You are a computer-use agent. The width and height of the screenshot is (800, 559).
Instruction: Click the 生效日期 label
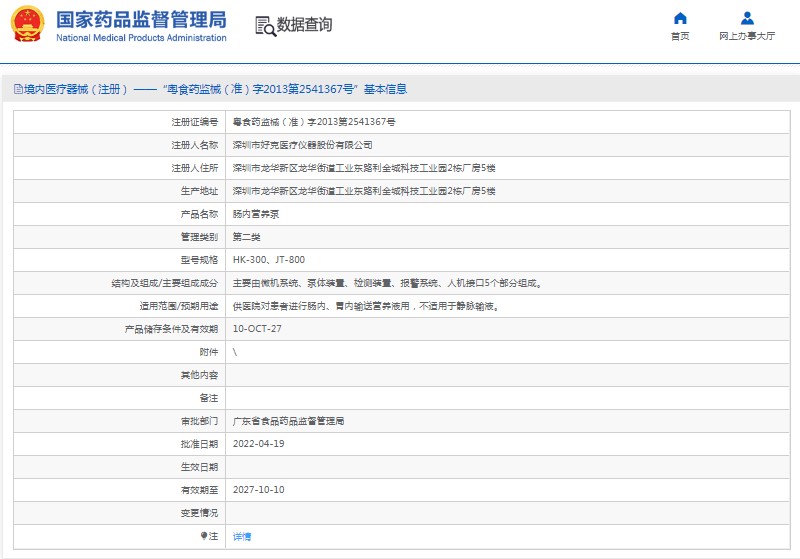[x=199, y=467]
